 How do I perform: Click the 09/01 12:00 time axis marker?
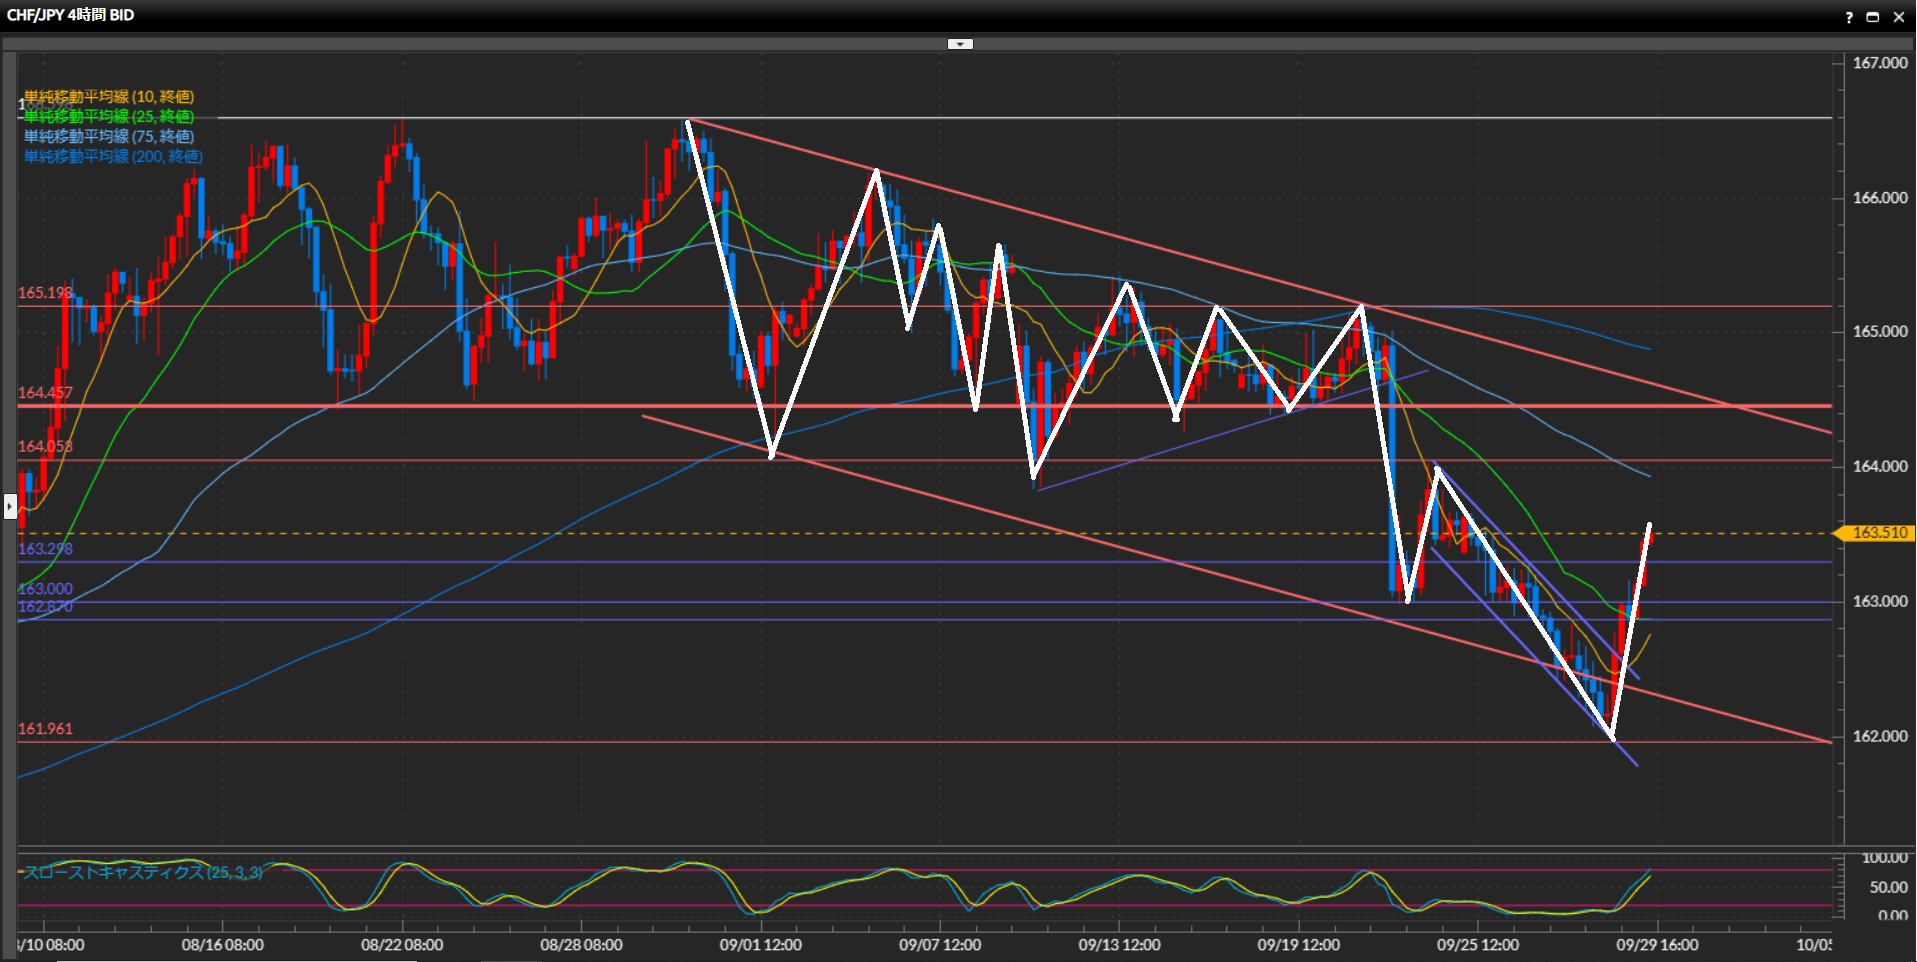pyautogui.click(x=760, y=945)
